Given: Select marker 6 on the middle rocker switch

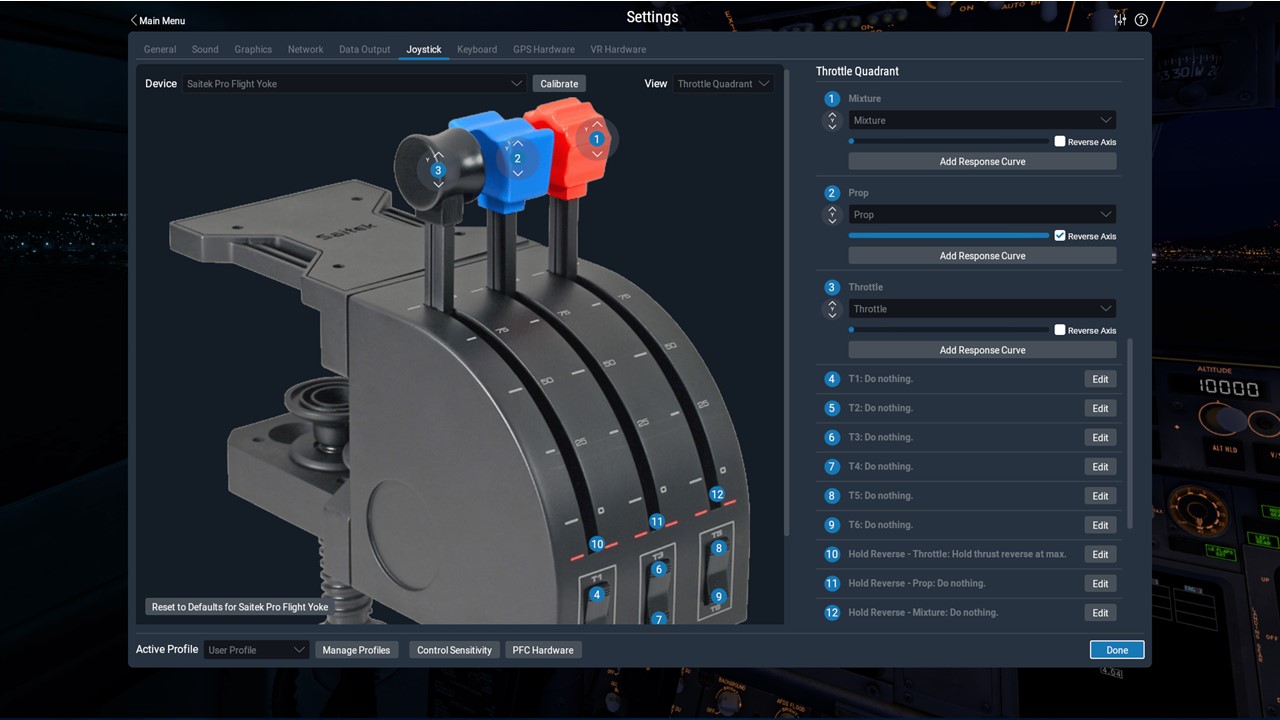Looking at the screenshot, I should click(658, 569).
